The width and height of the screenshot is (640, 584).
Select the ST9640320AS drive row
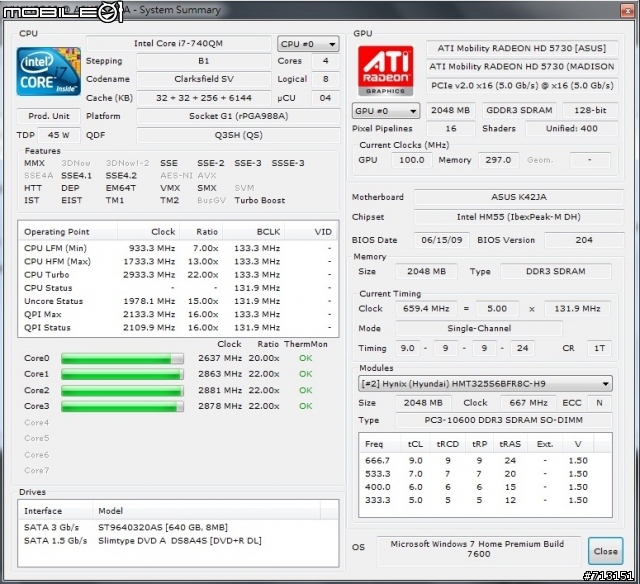click(178, 528)
